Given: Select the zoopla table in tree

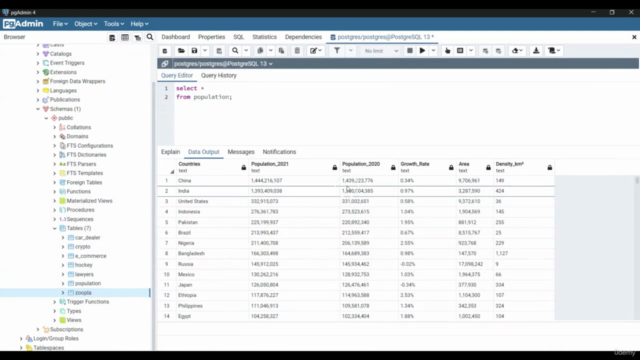Looking at the screenshot, I should (83, 293).
